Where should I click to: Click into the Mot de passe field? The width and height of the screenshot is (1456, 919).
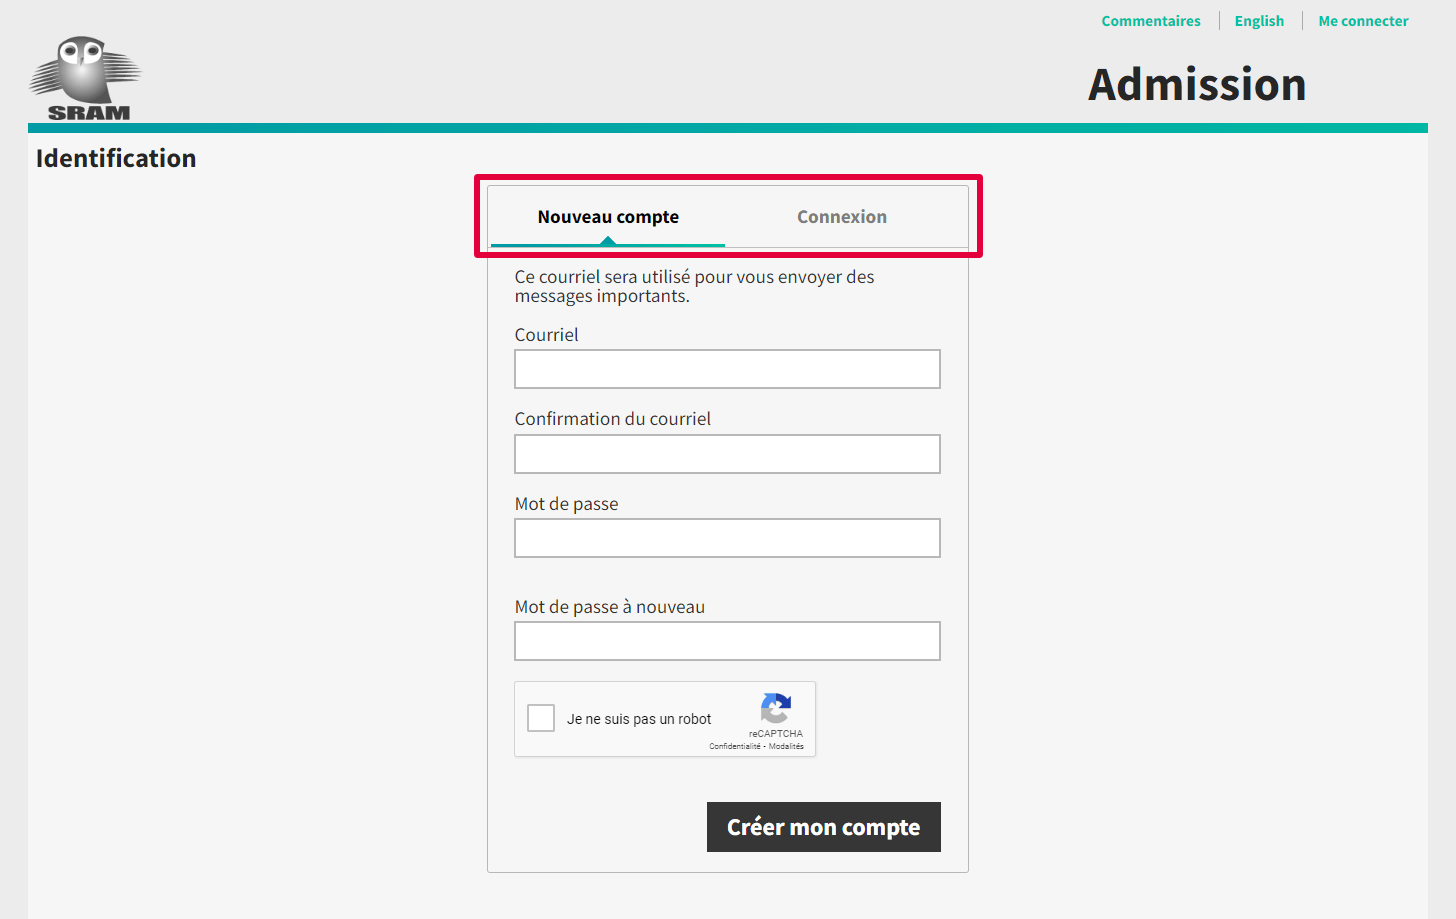[x=727, y=538]
